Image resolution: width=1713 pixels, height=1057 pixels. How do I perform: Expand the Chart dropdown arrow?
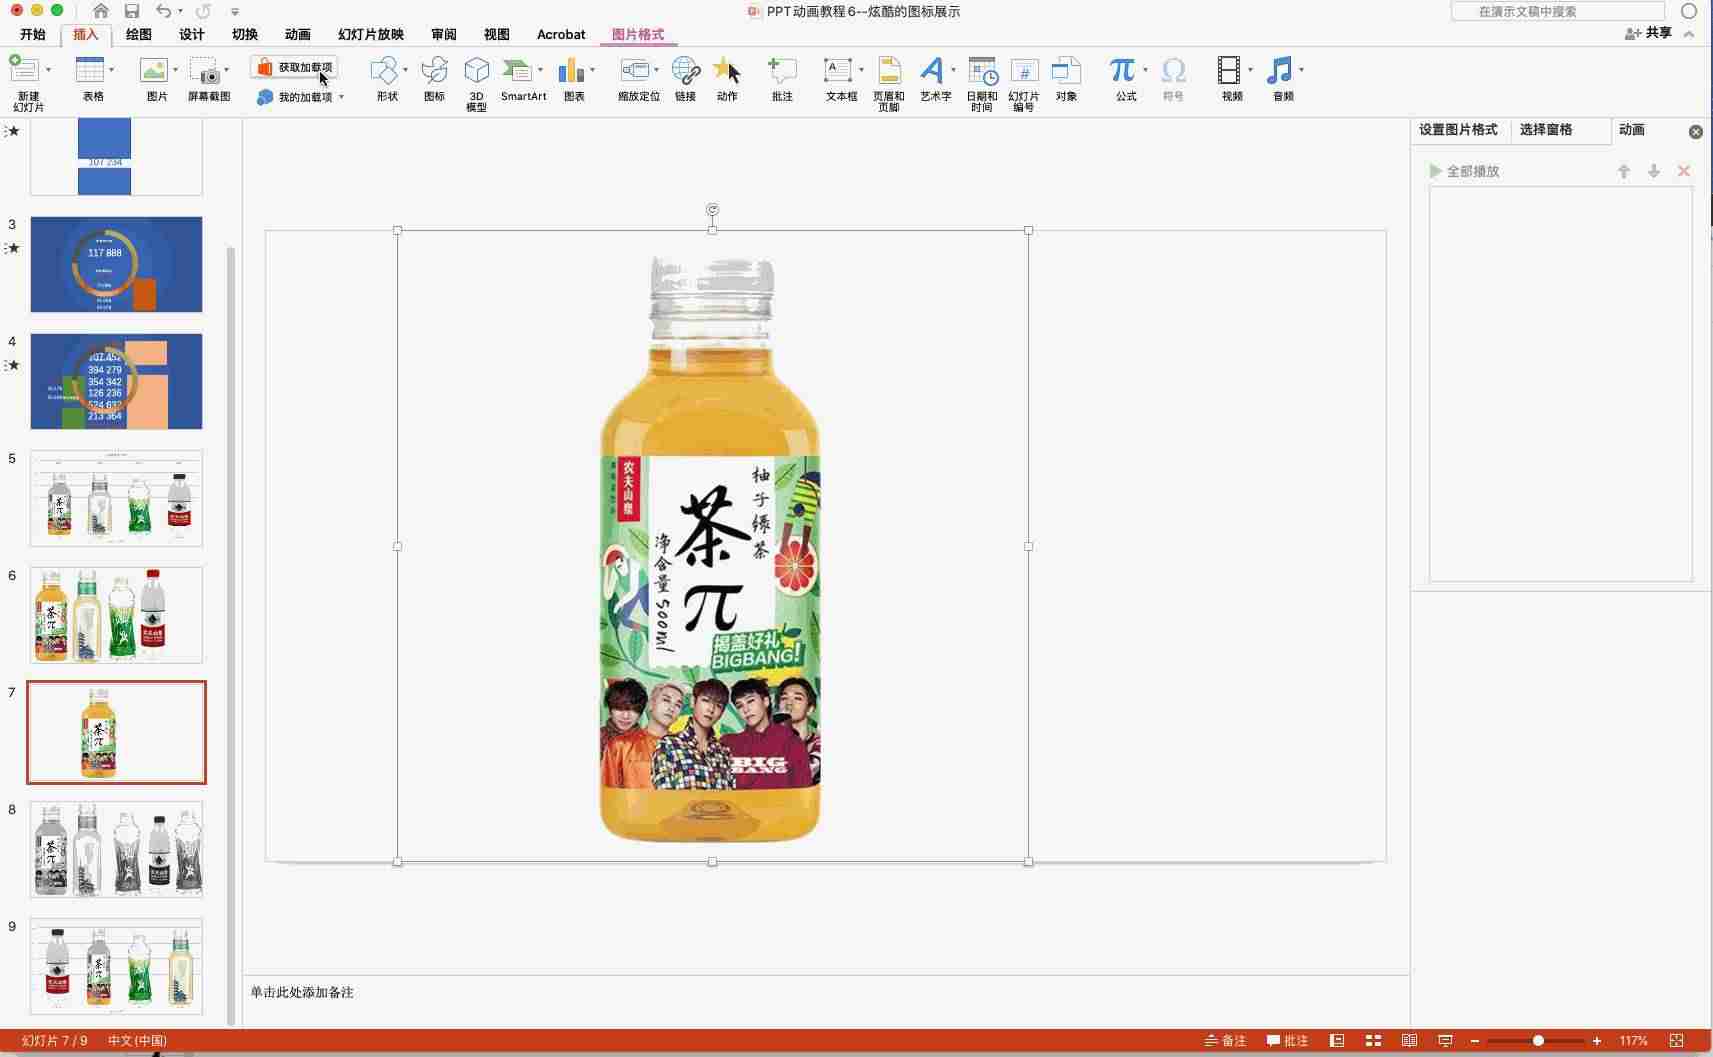592,70
